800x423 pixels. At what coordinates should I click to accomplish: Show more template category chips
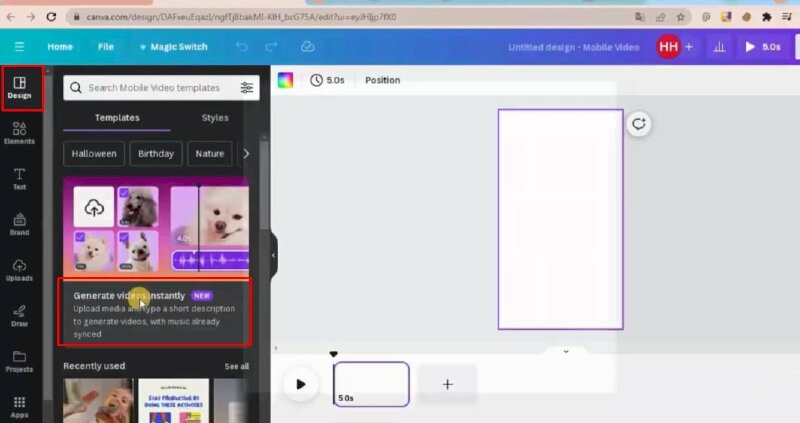pyautogui.click(x=246, y=154)
